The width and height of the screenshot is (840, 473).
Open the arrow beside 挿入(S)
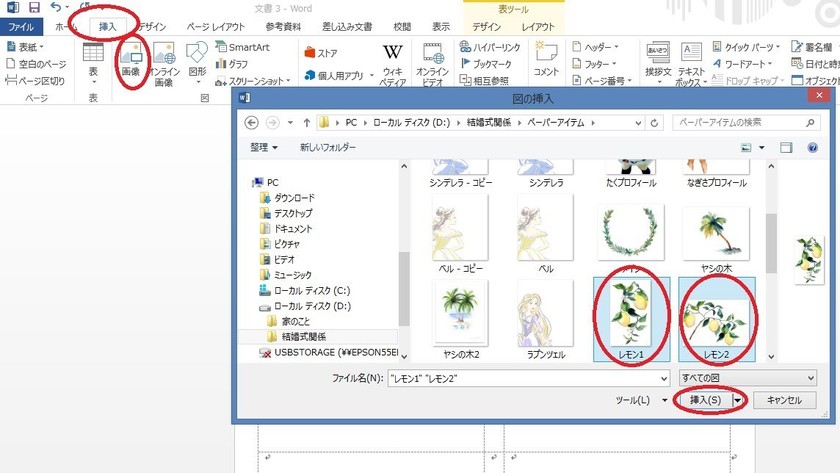[738, 400]
